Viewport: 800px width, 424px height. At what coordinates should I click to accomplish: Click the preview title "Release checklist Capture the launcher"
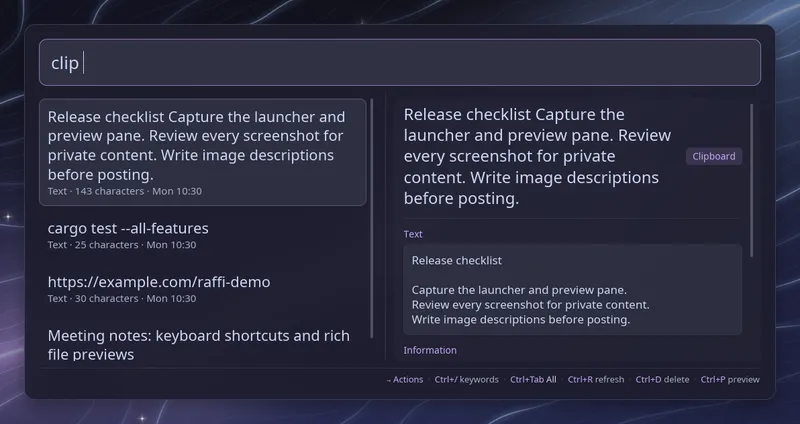coord(537,156)
